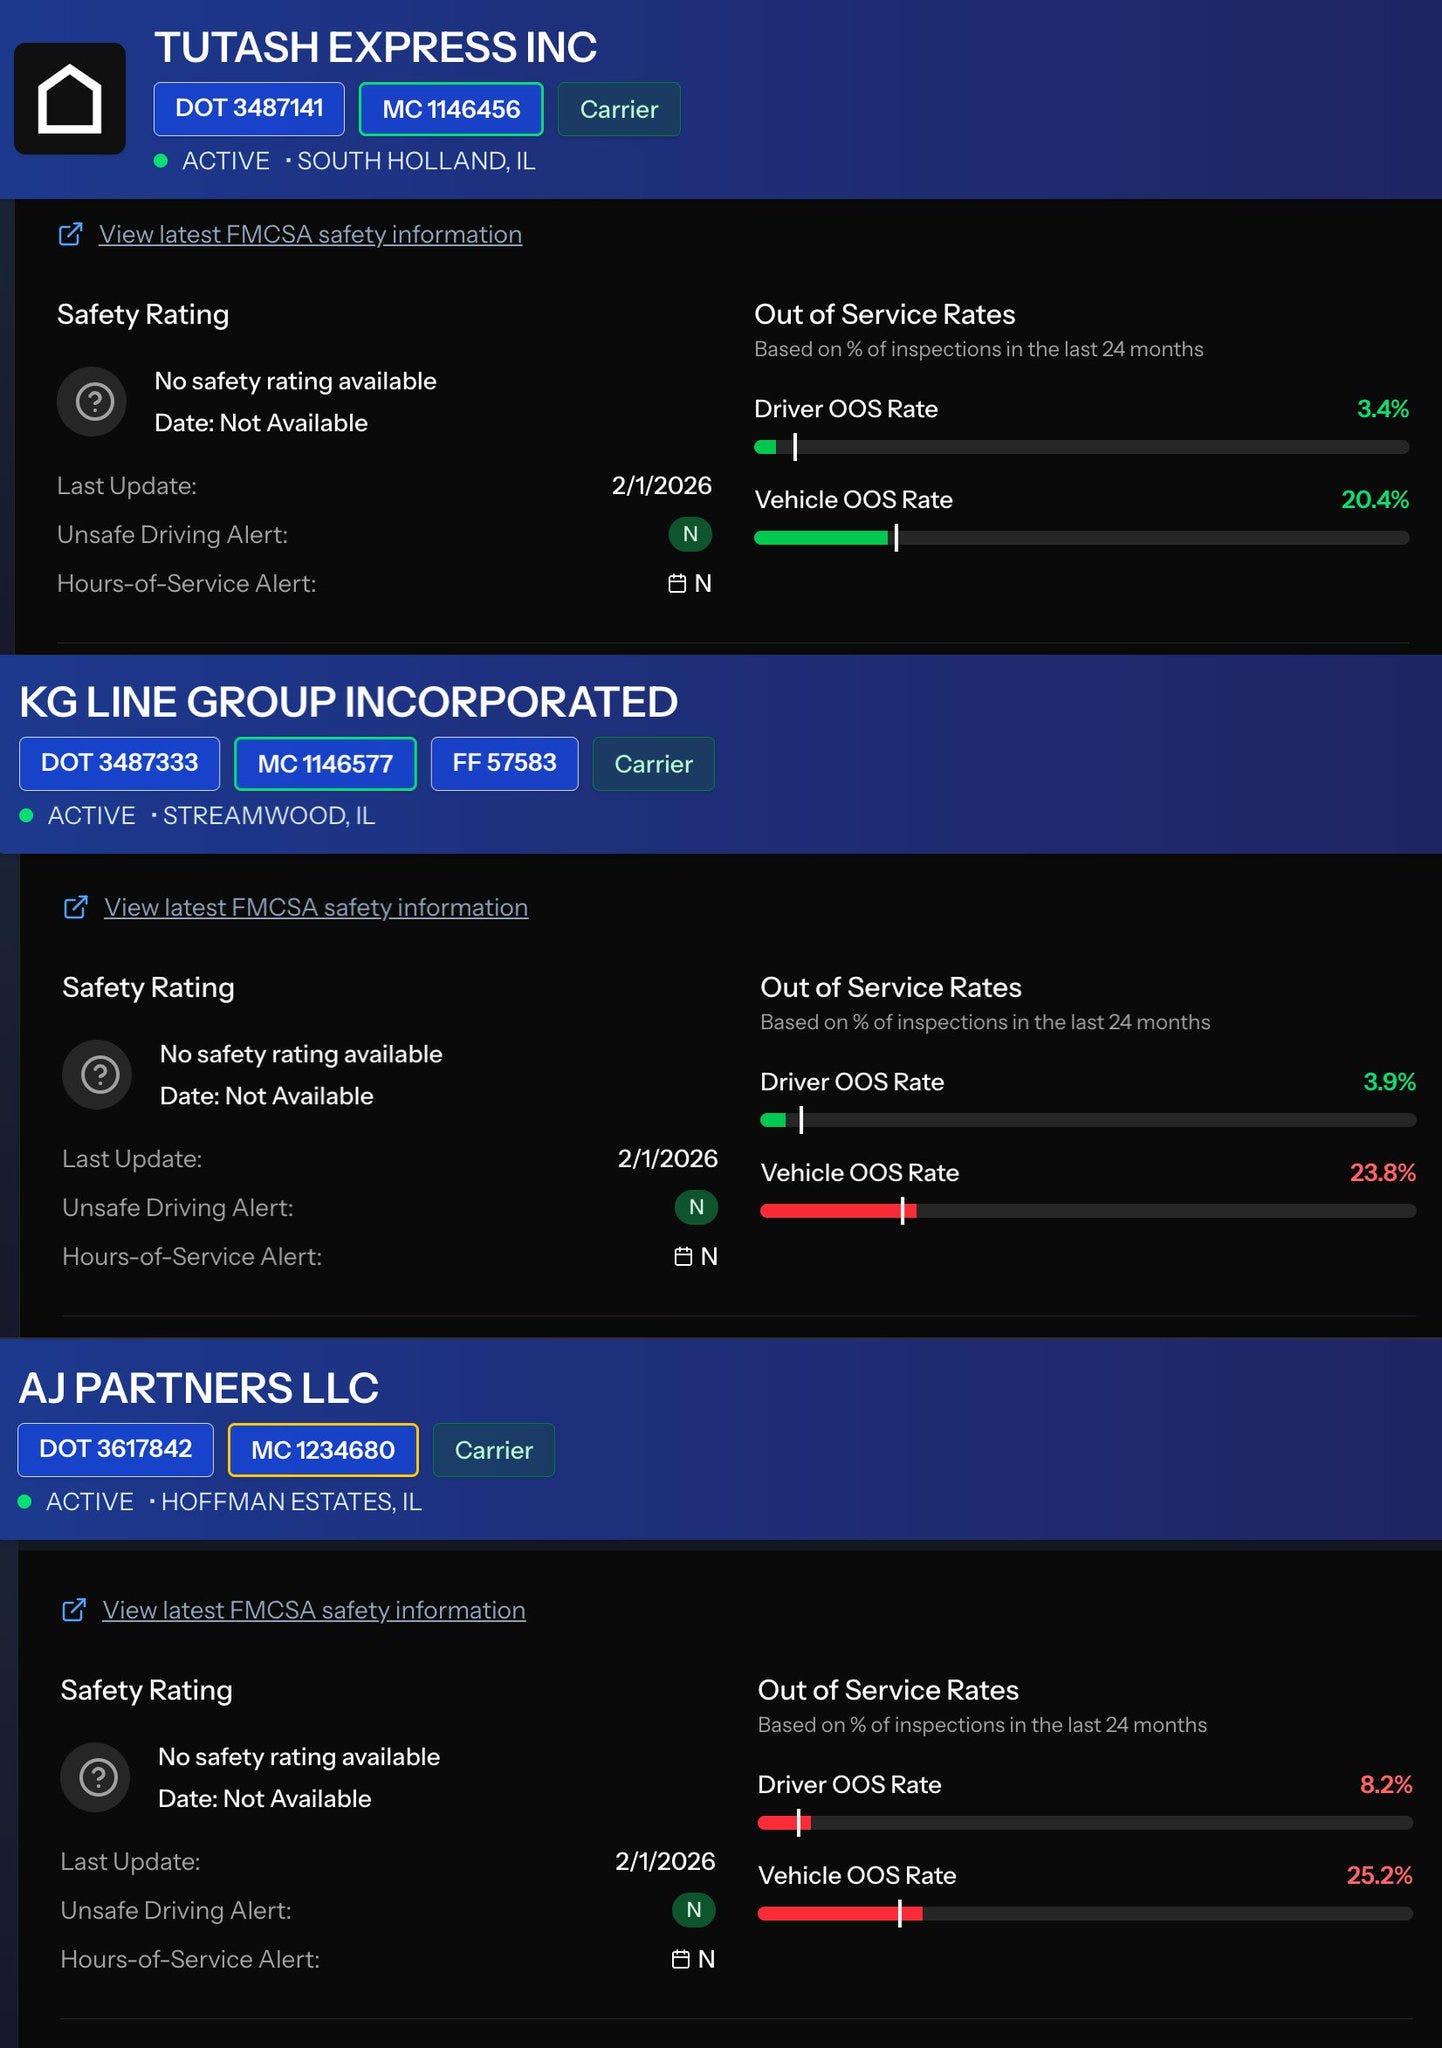The width and height of the screenshot is (1442, 2048).
Task: Click green active status dot for AJ Partners
Action: pos(25,1502)
